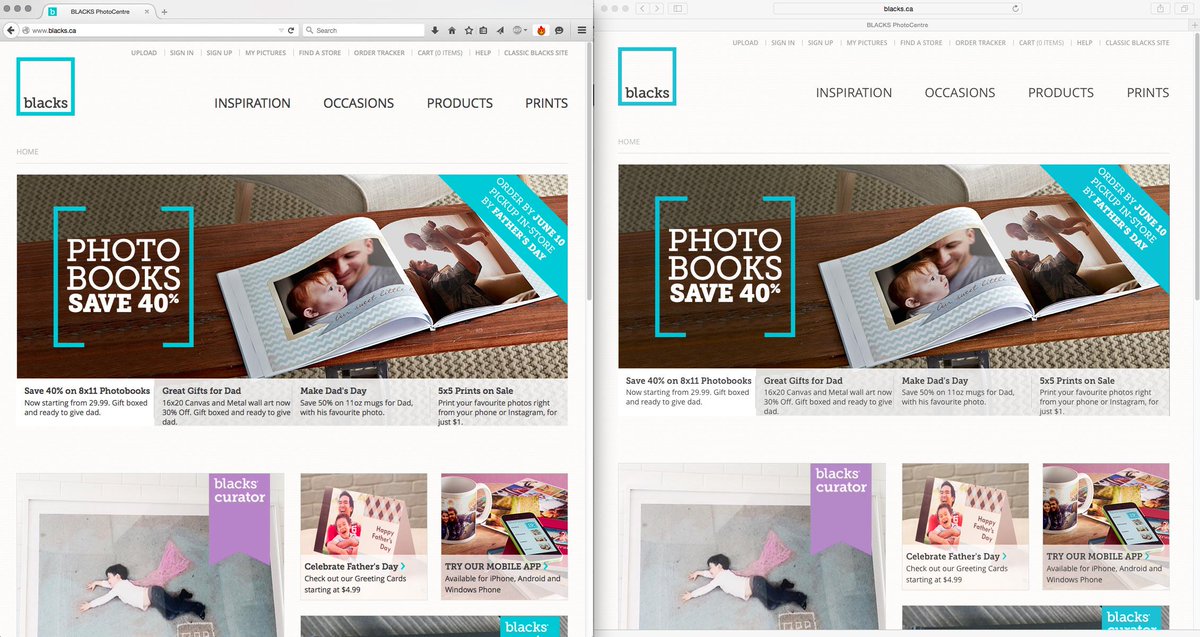Open OCCASIONS menu in Firefox window

(x=358, y=103)
